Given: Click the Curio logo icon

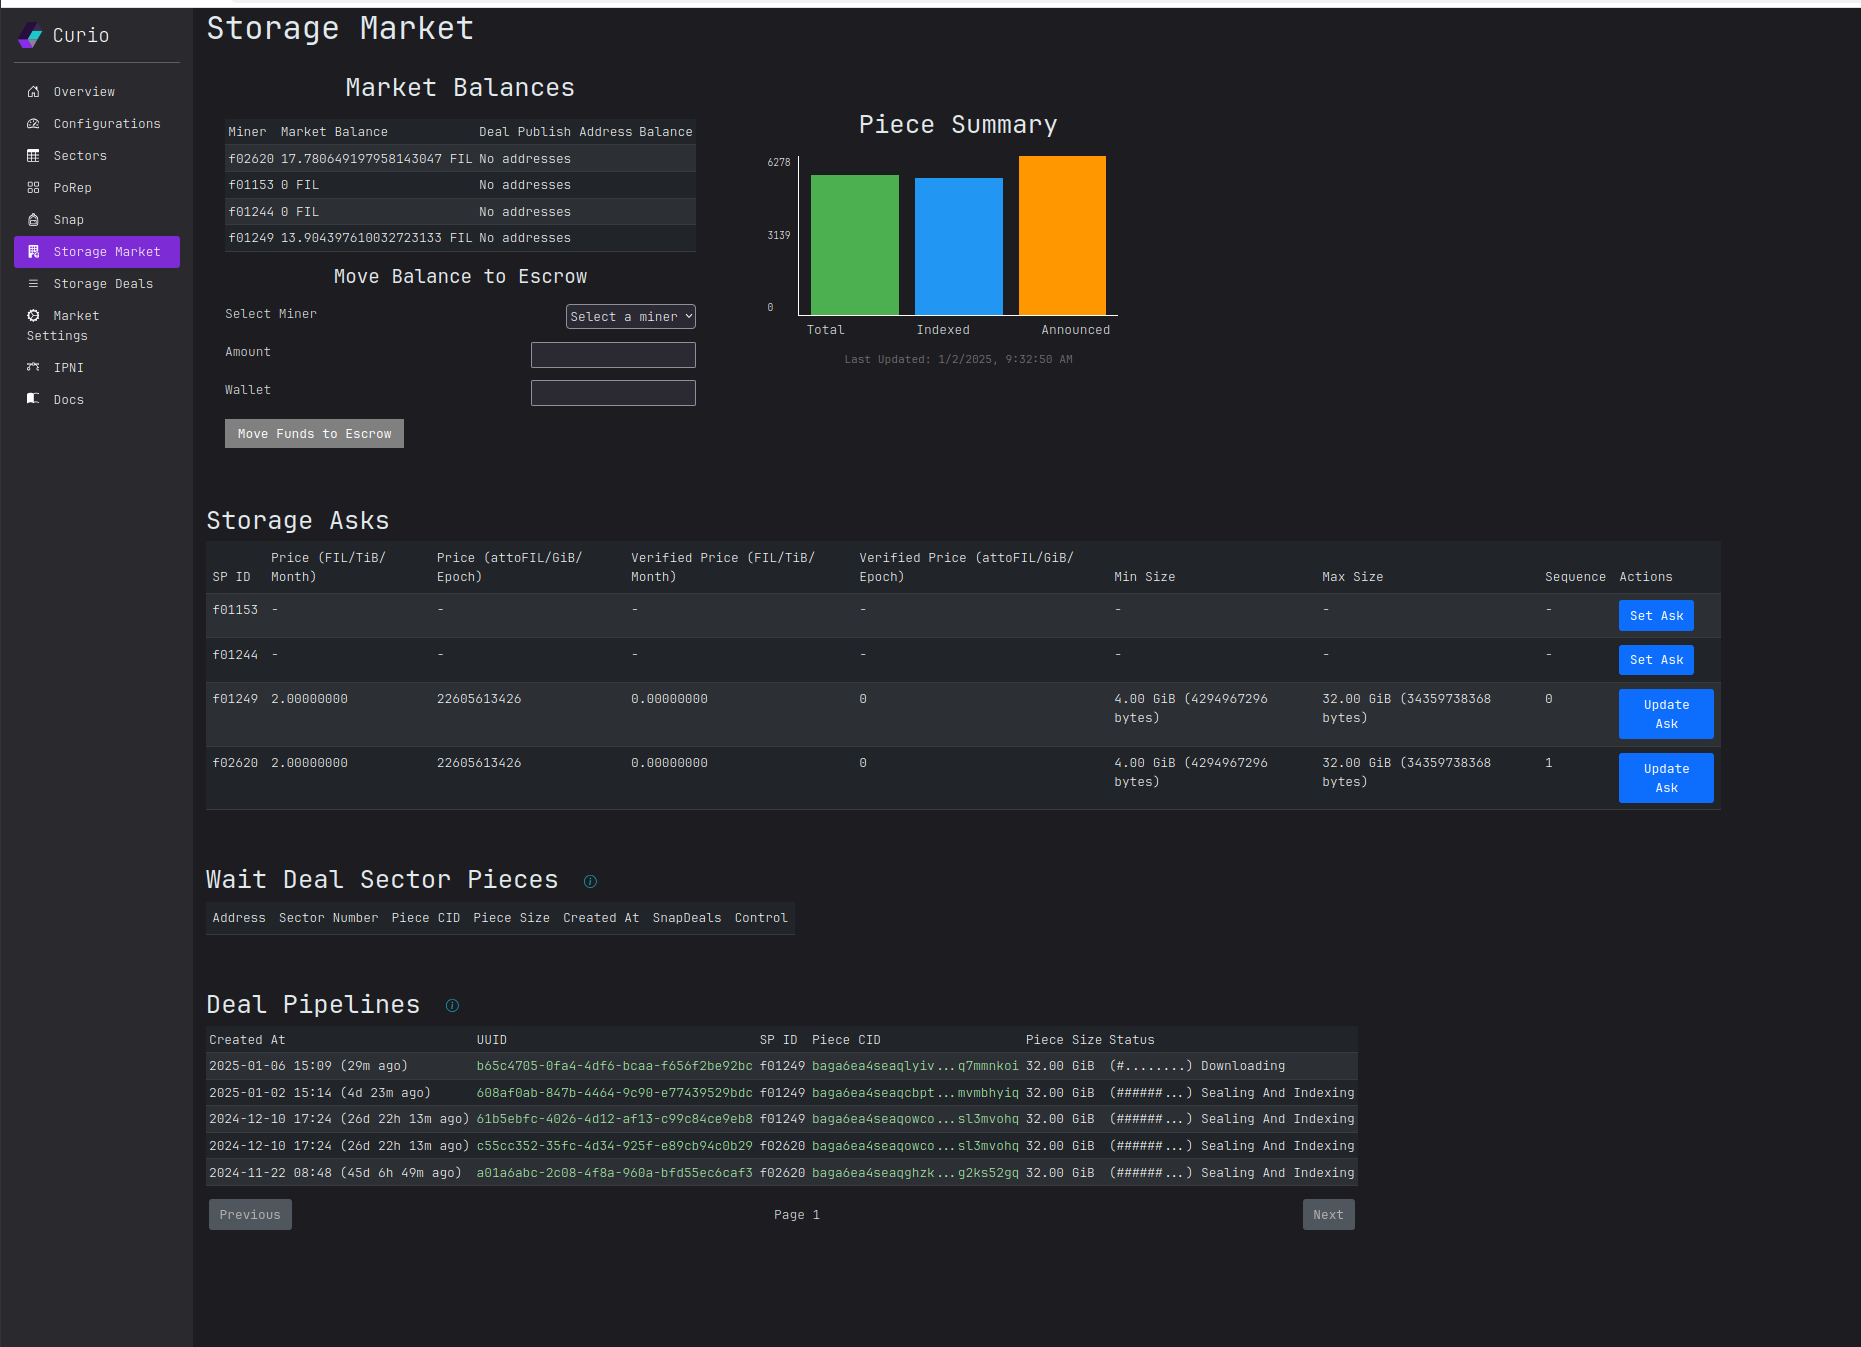Looking at the screenshot, I should coord(30,36).
